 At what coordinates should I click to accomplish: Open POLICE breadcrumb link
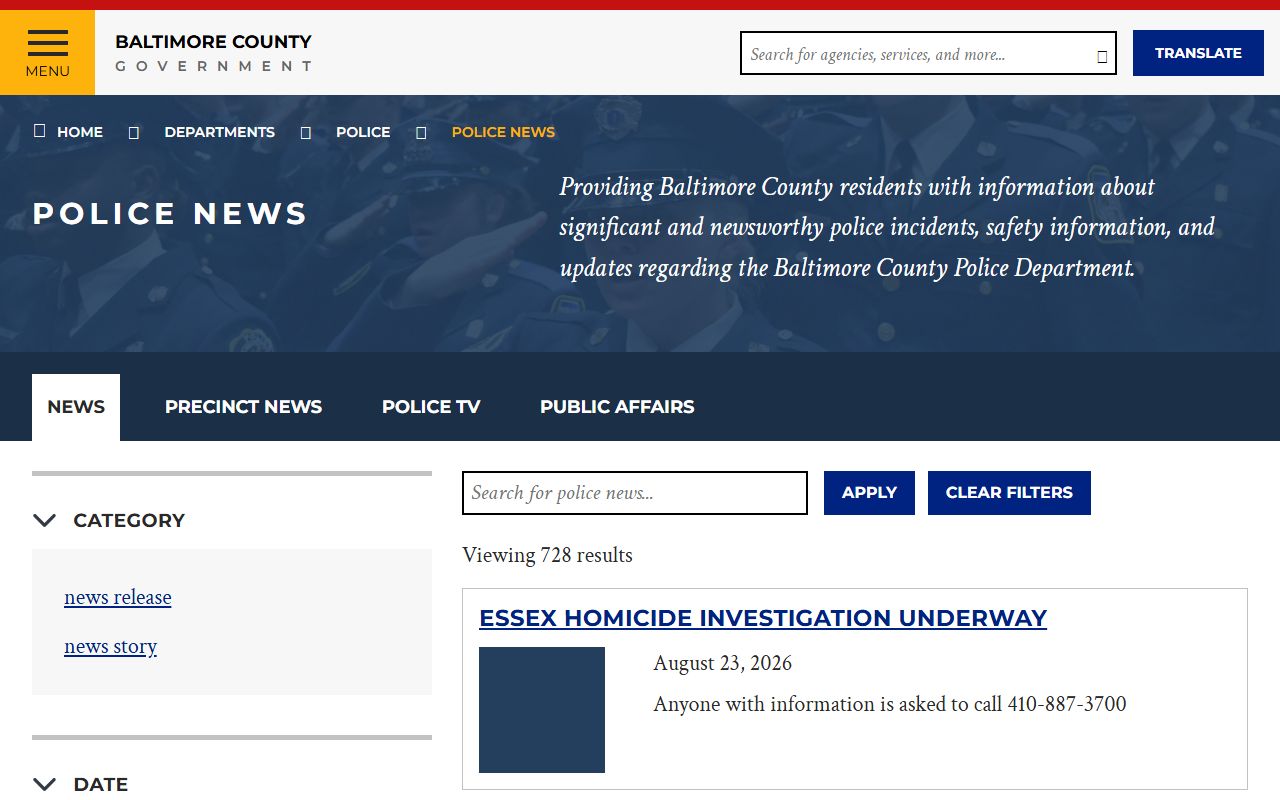tap(363, 132)
